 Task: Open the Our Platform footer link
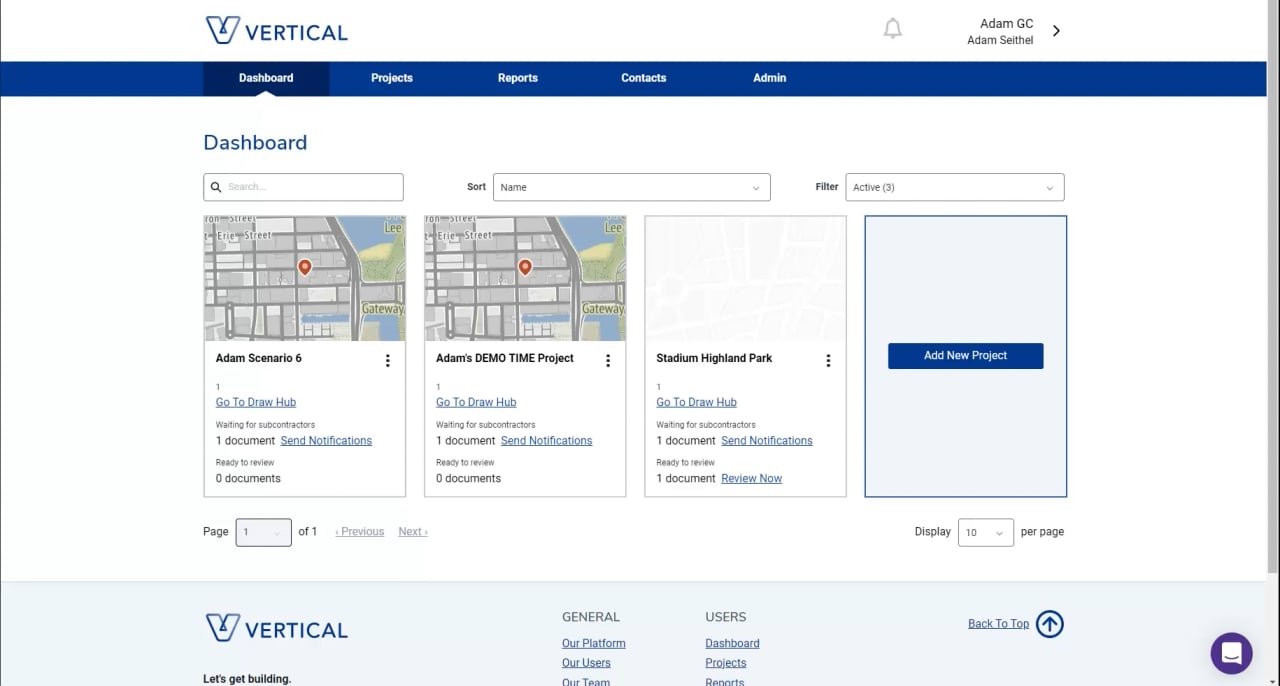[x=594, y=644]
